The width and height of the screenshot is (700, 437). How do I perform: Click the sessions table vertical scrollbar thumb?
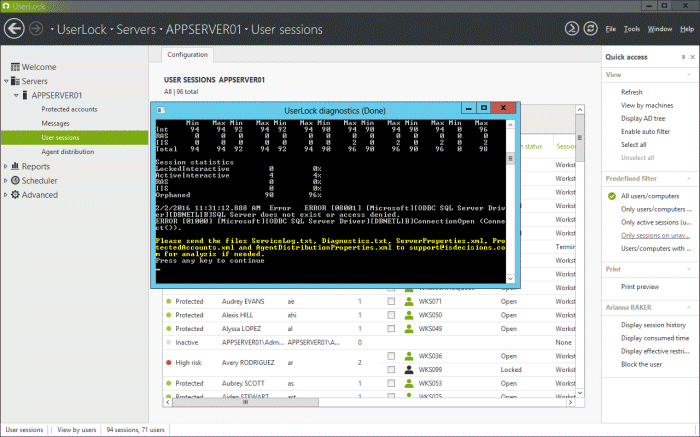pos(579,137)
